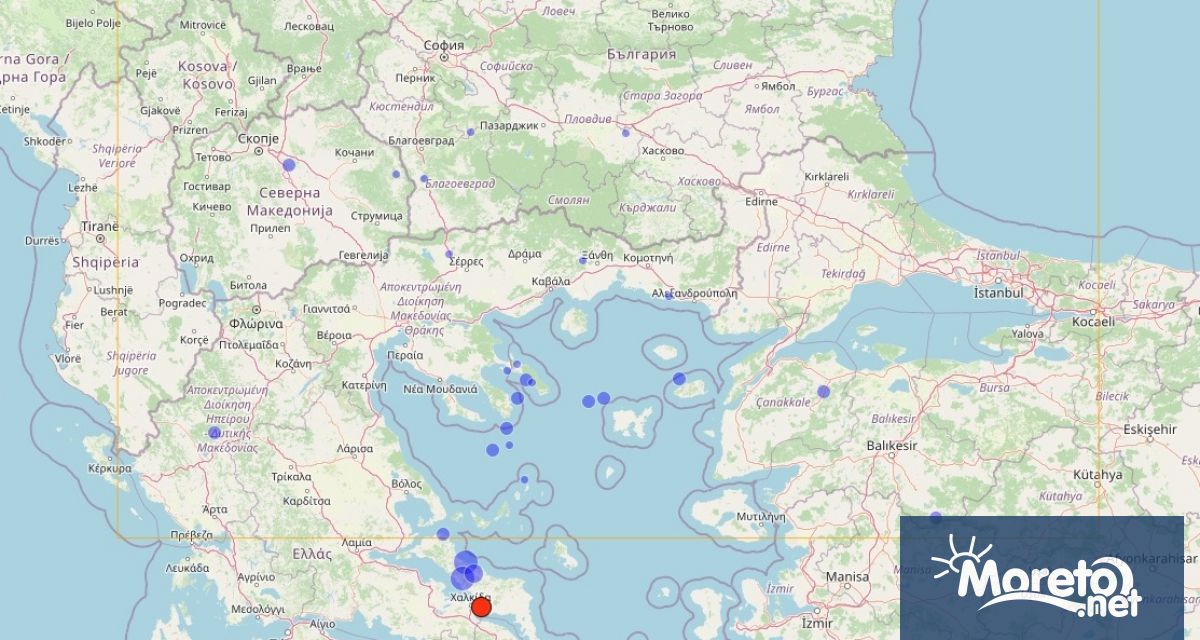Select the Охрид label

coord(195,257)
